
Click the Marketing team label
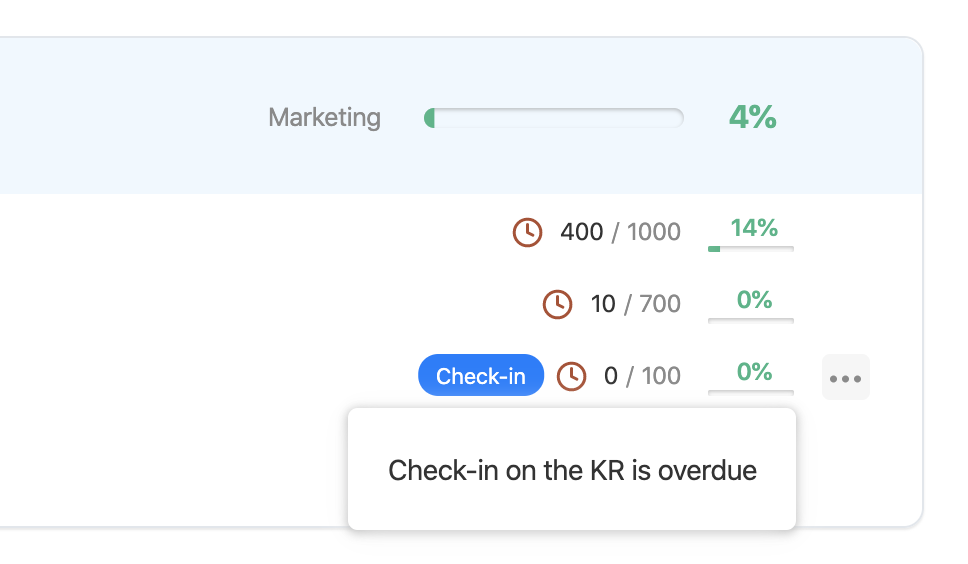pos(324,117)
